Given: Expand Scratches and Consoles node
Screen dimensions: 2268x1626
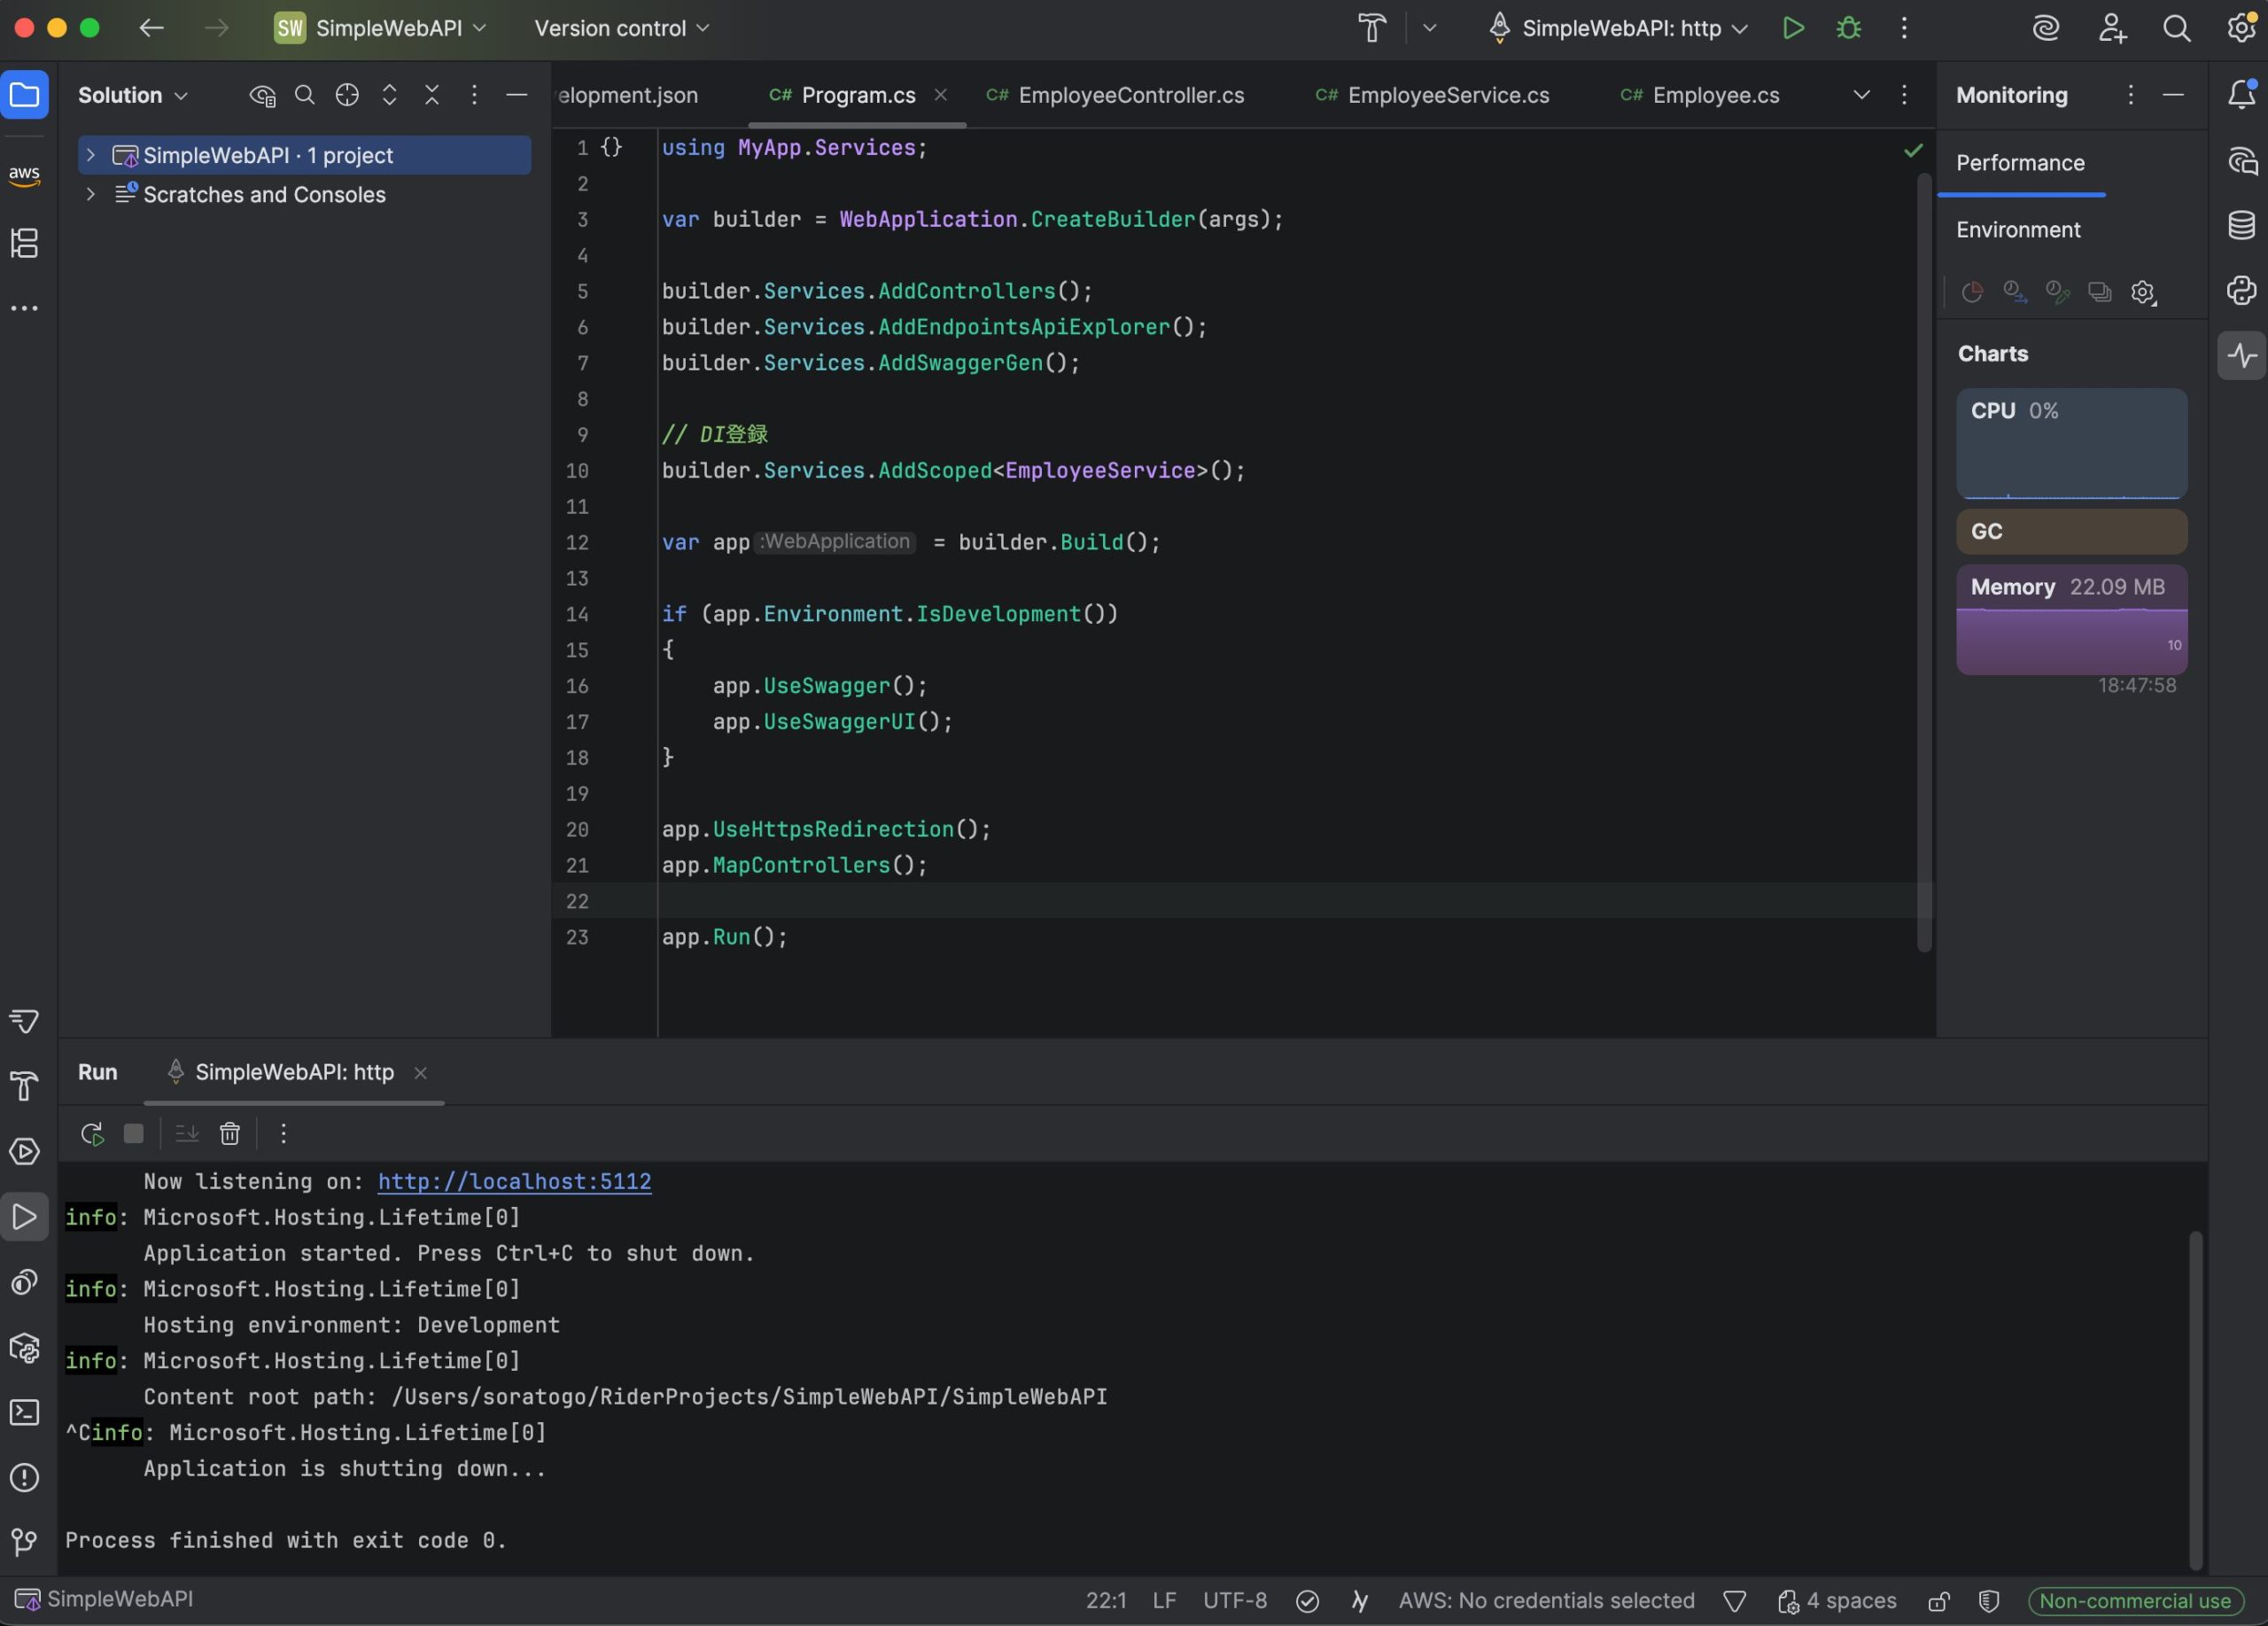Looking at the screenshot, I should click(91, 194).
